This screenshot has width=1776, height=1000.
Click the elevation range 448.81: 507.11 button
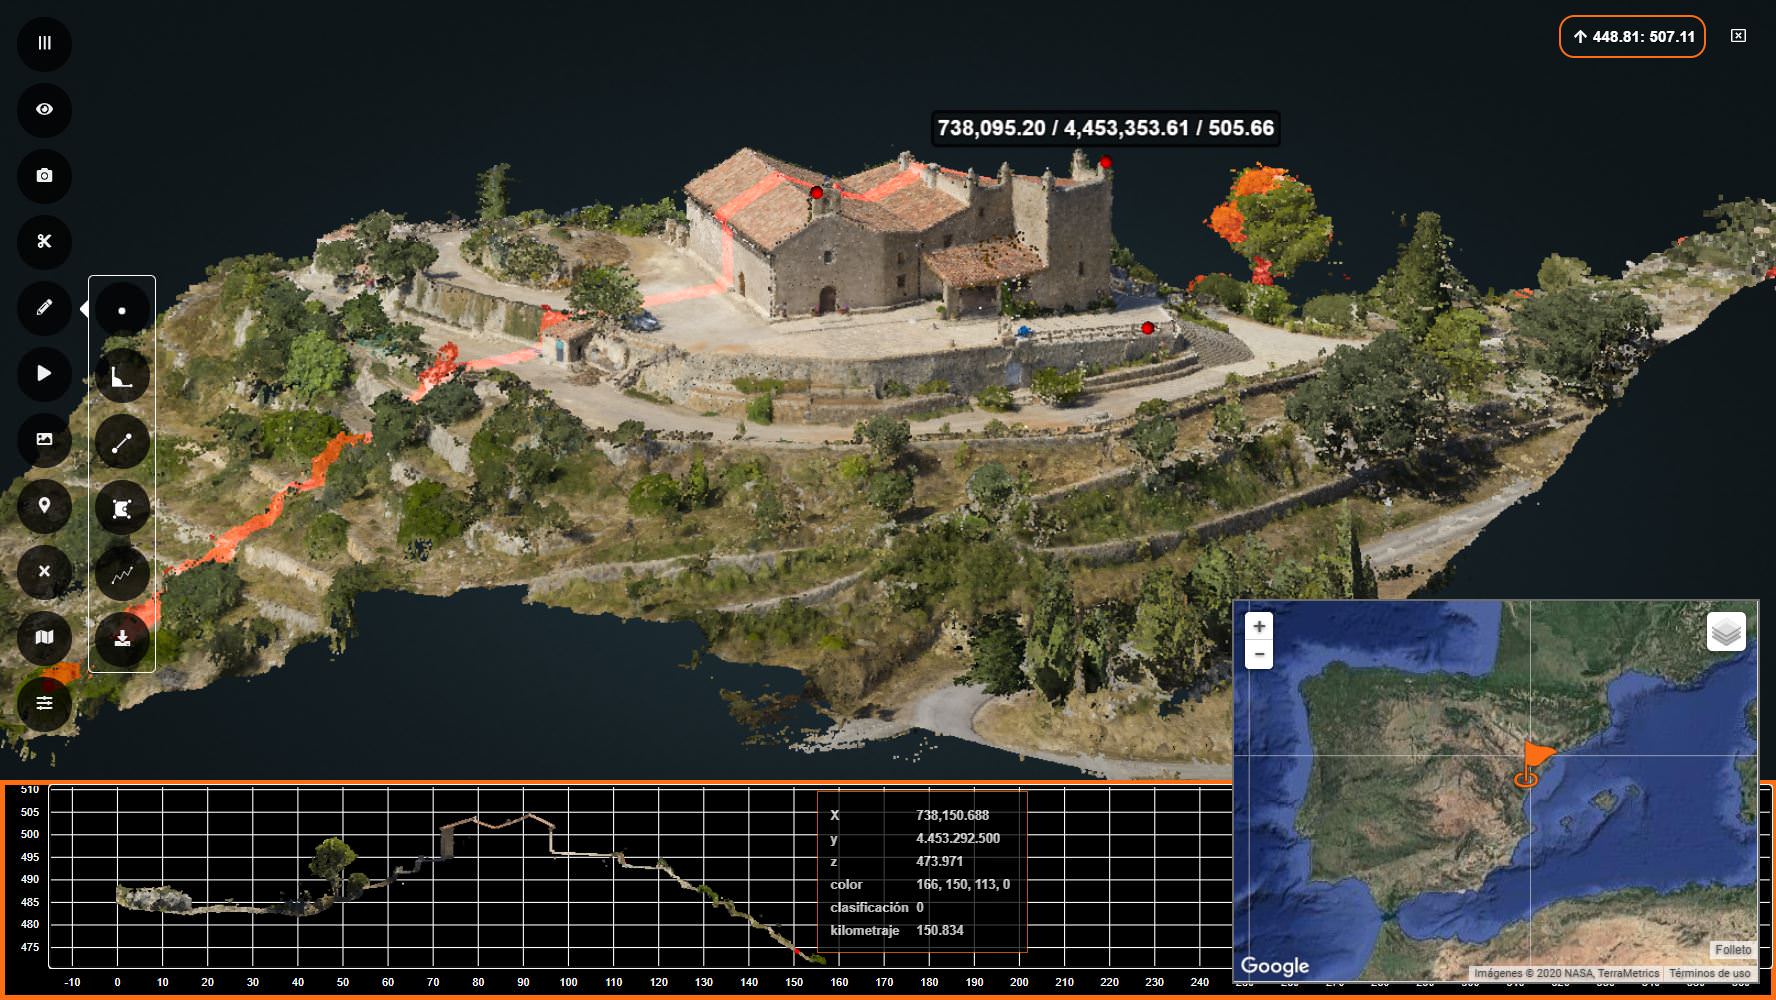click(x=1632, y=37)
